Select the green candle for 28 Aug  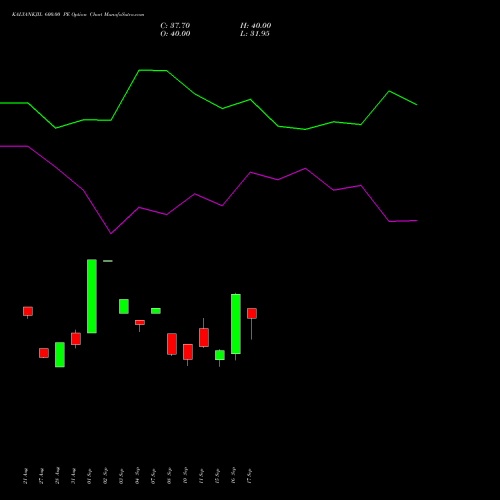point(60,355)
